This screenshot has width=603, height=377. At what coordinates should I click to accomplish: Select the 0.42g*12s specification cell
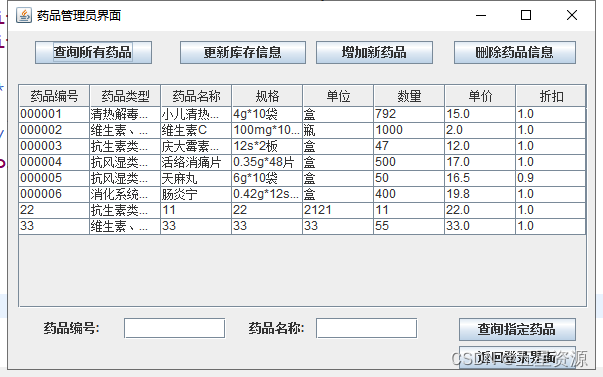click(x=267, y=194)
